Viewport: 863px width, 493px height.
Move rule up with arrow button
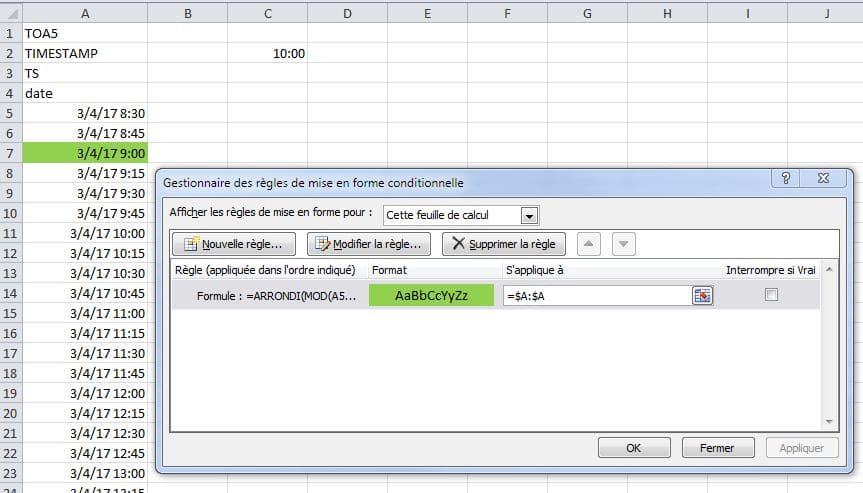coord(588,244)
